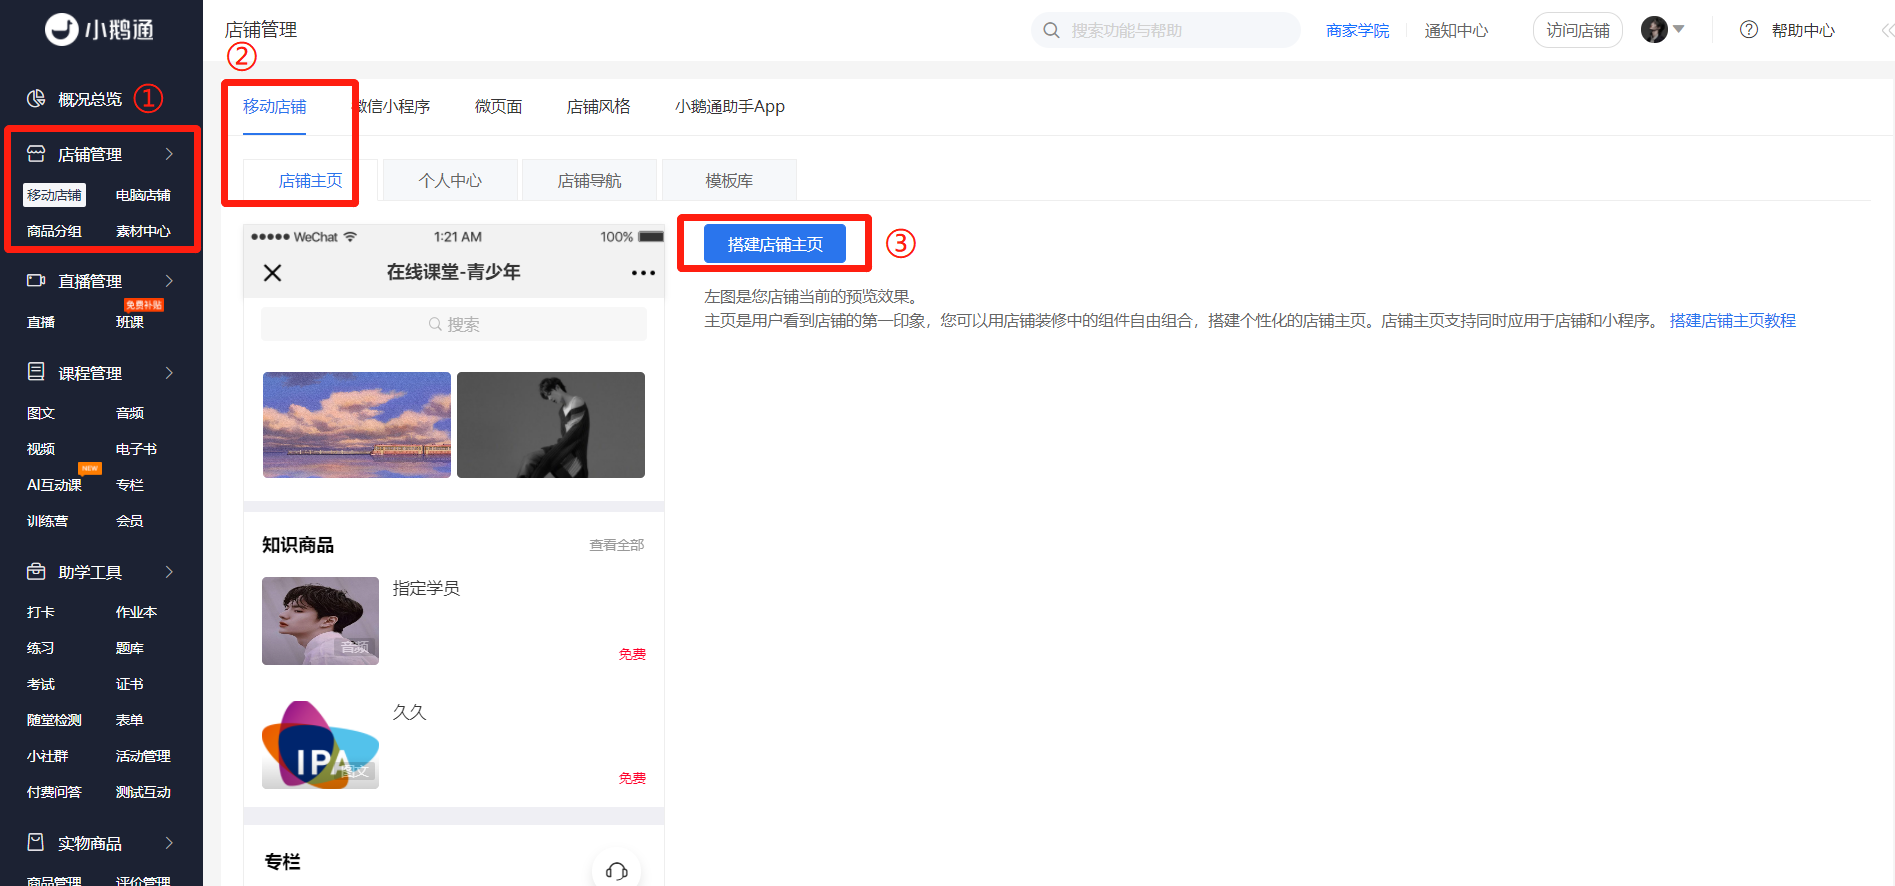
Task: Click the customer service headset icon
Action: tap(616, 870)
